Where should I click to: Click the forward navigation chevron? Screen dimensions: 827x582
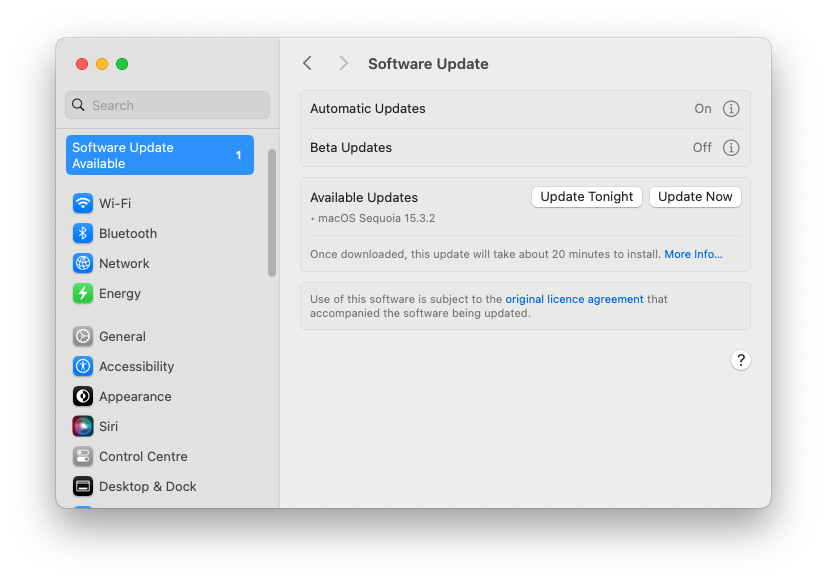[x=343, y=63]
